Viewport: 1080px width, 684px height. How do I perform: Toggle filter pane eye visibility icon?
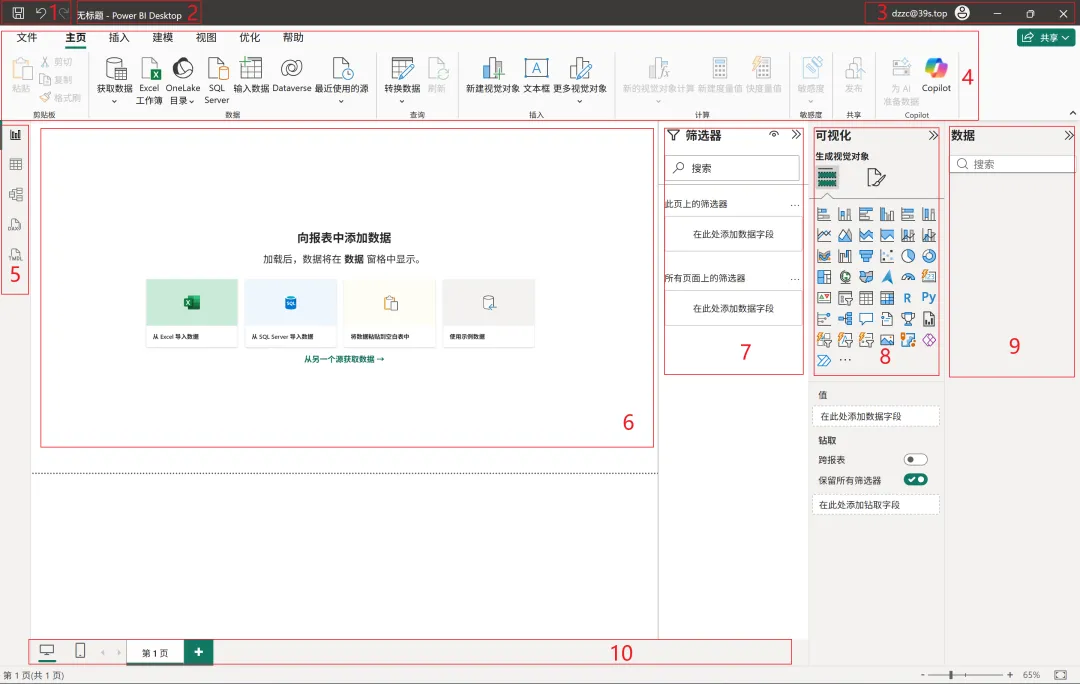coord(774,134)
